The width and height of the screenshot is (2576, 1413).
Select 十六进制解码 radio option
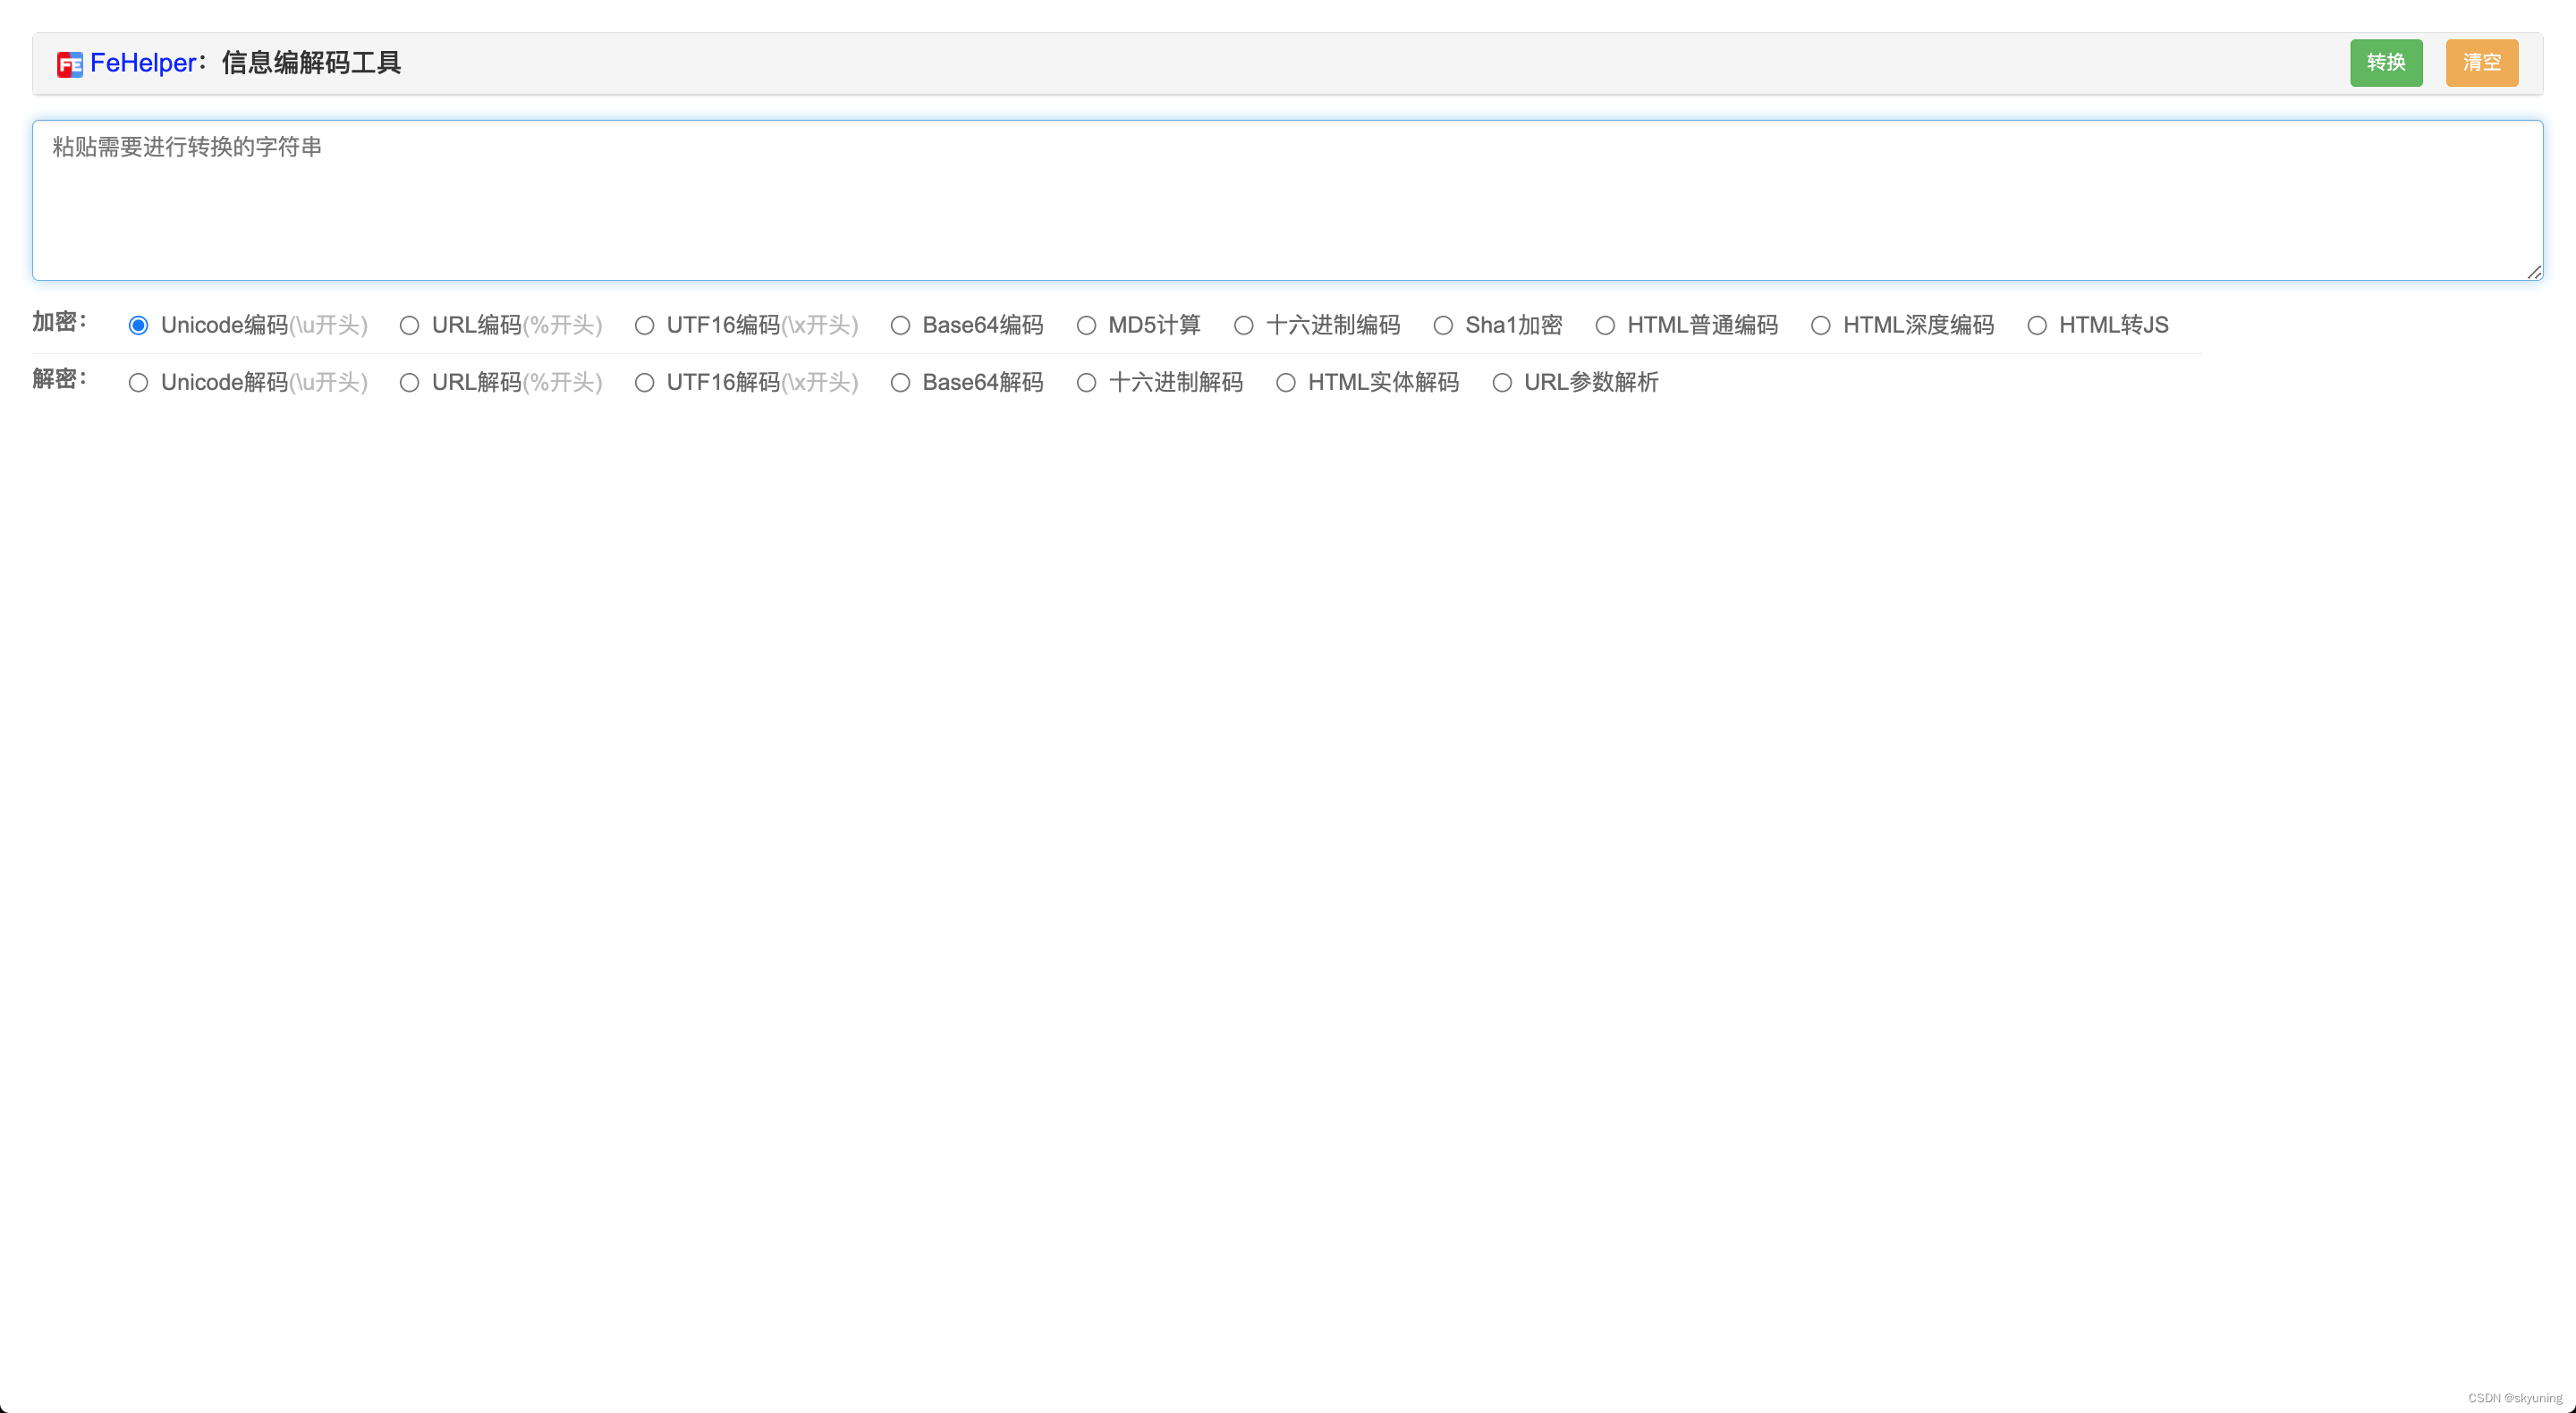(x=1086, y=383)
